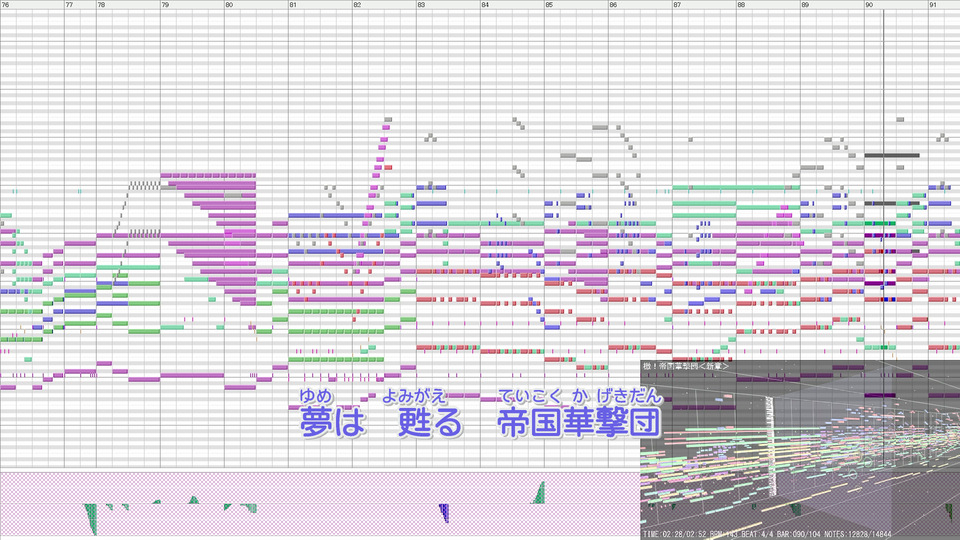This screenshot has width=960, height=540.
Task: Select bar number 87 in the ruler
Action: [x=677, y=4]
